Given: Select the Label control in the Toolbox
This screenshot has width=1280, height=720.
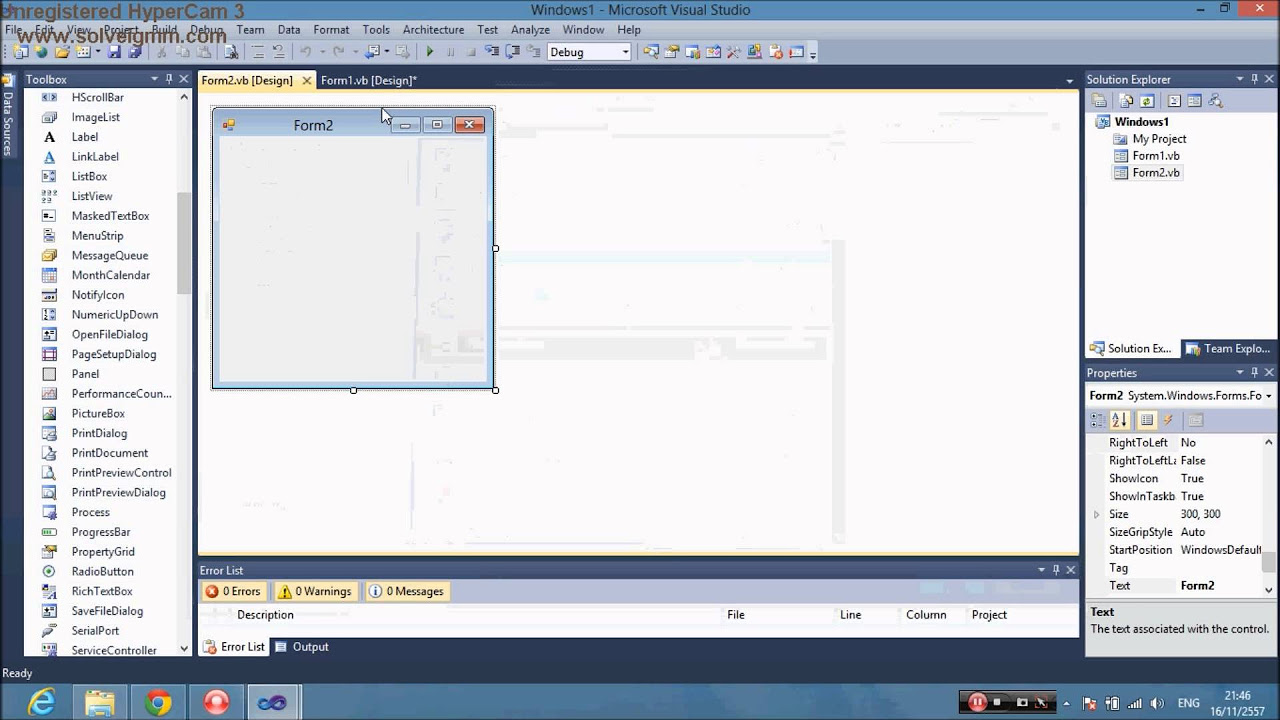Looking at the screenshot, I should (85, 137).
